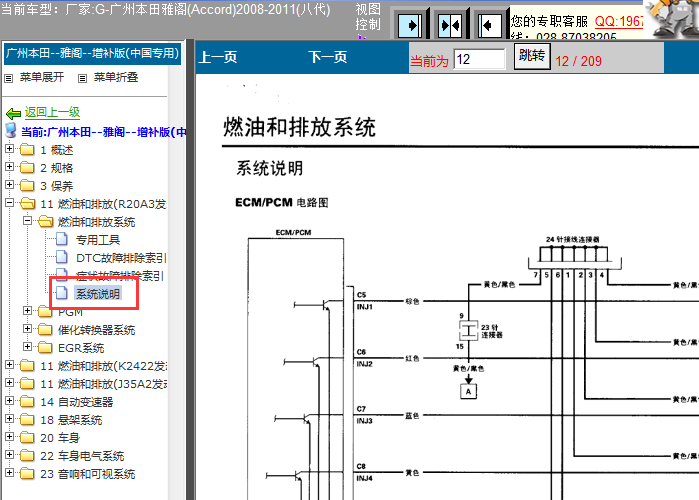Click the expand-right view control arrow icon
This screenshot has width=699, height=500.
410,25
